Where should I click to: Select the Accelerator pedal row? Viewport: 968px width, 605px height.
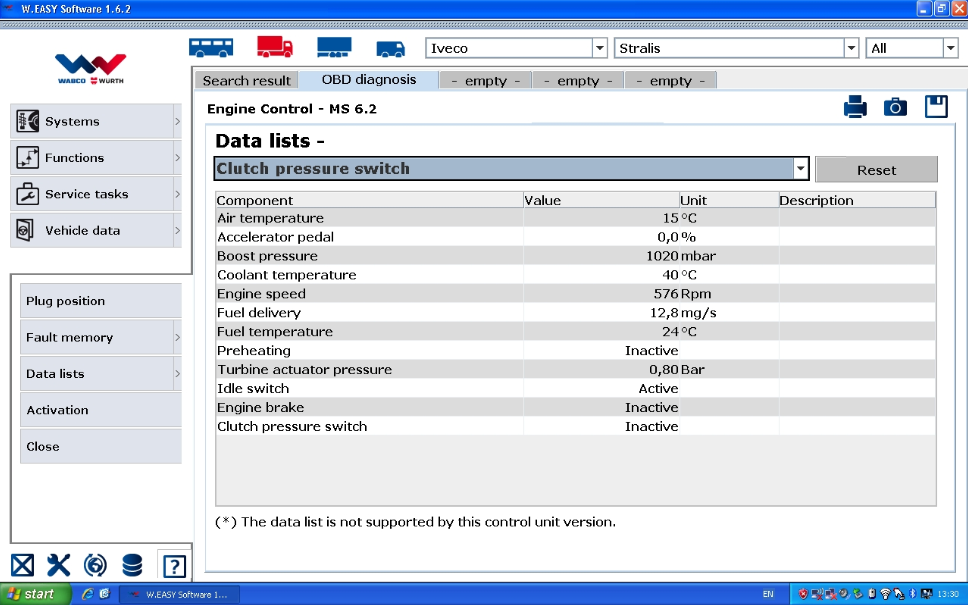(x=575, y=237)
